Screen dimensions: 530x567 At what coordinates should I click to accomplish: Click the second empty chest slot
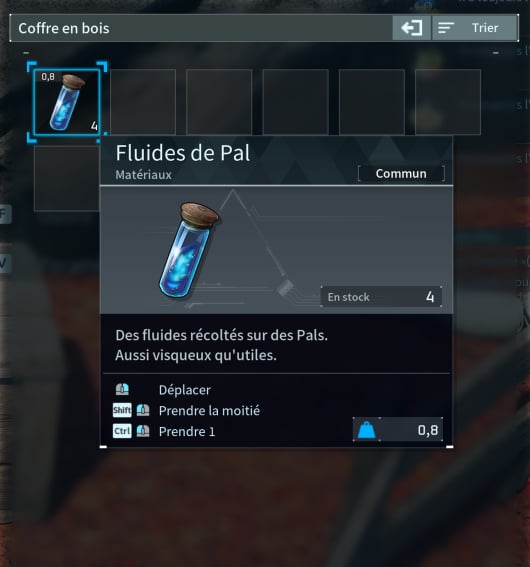[143, 102]
